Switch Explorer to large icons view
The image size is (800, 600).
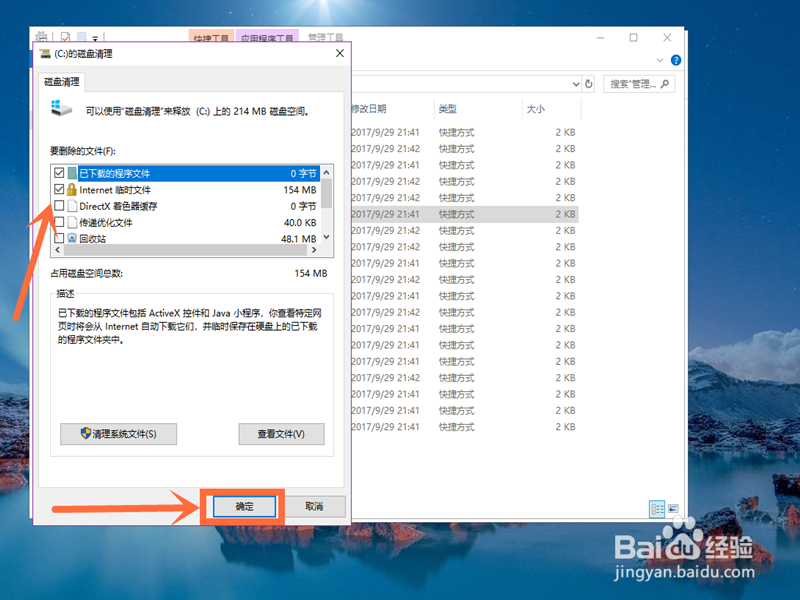click(x=673, y=509)
